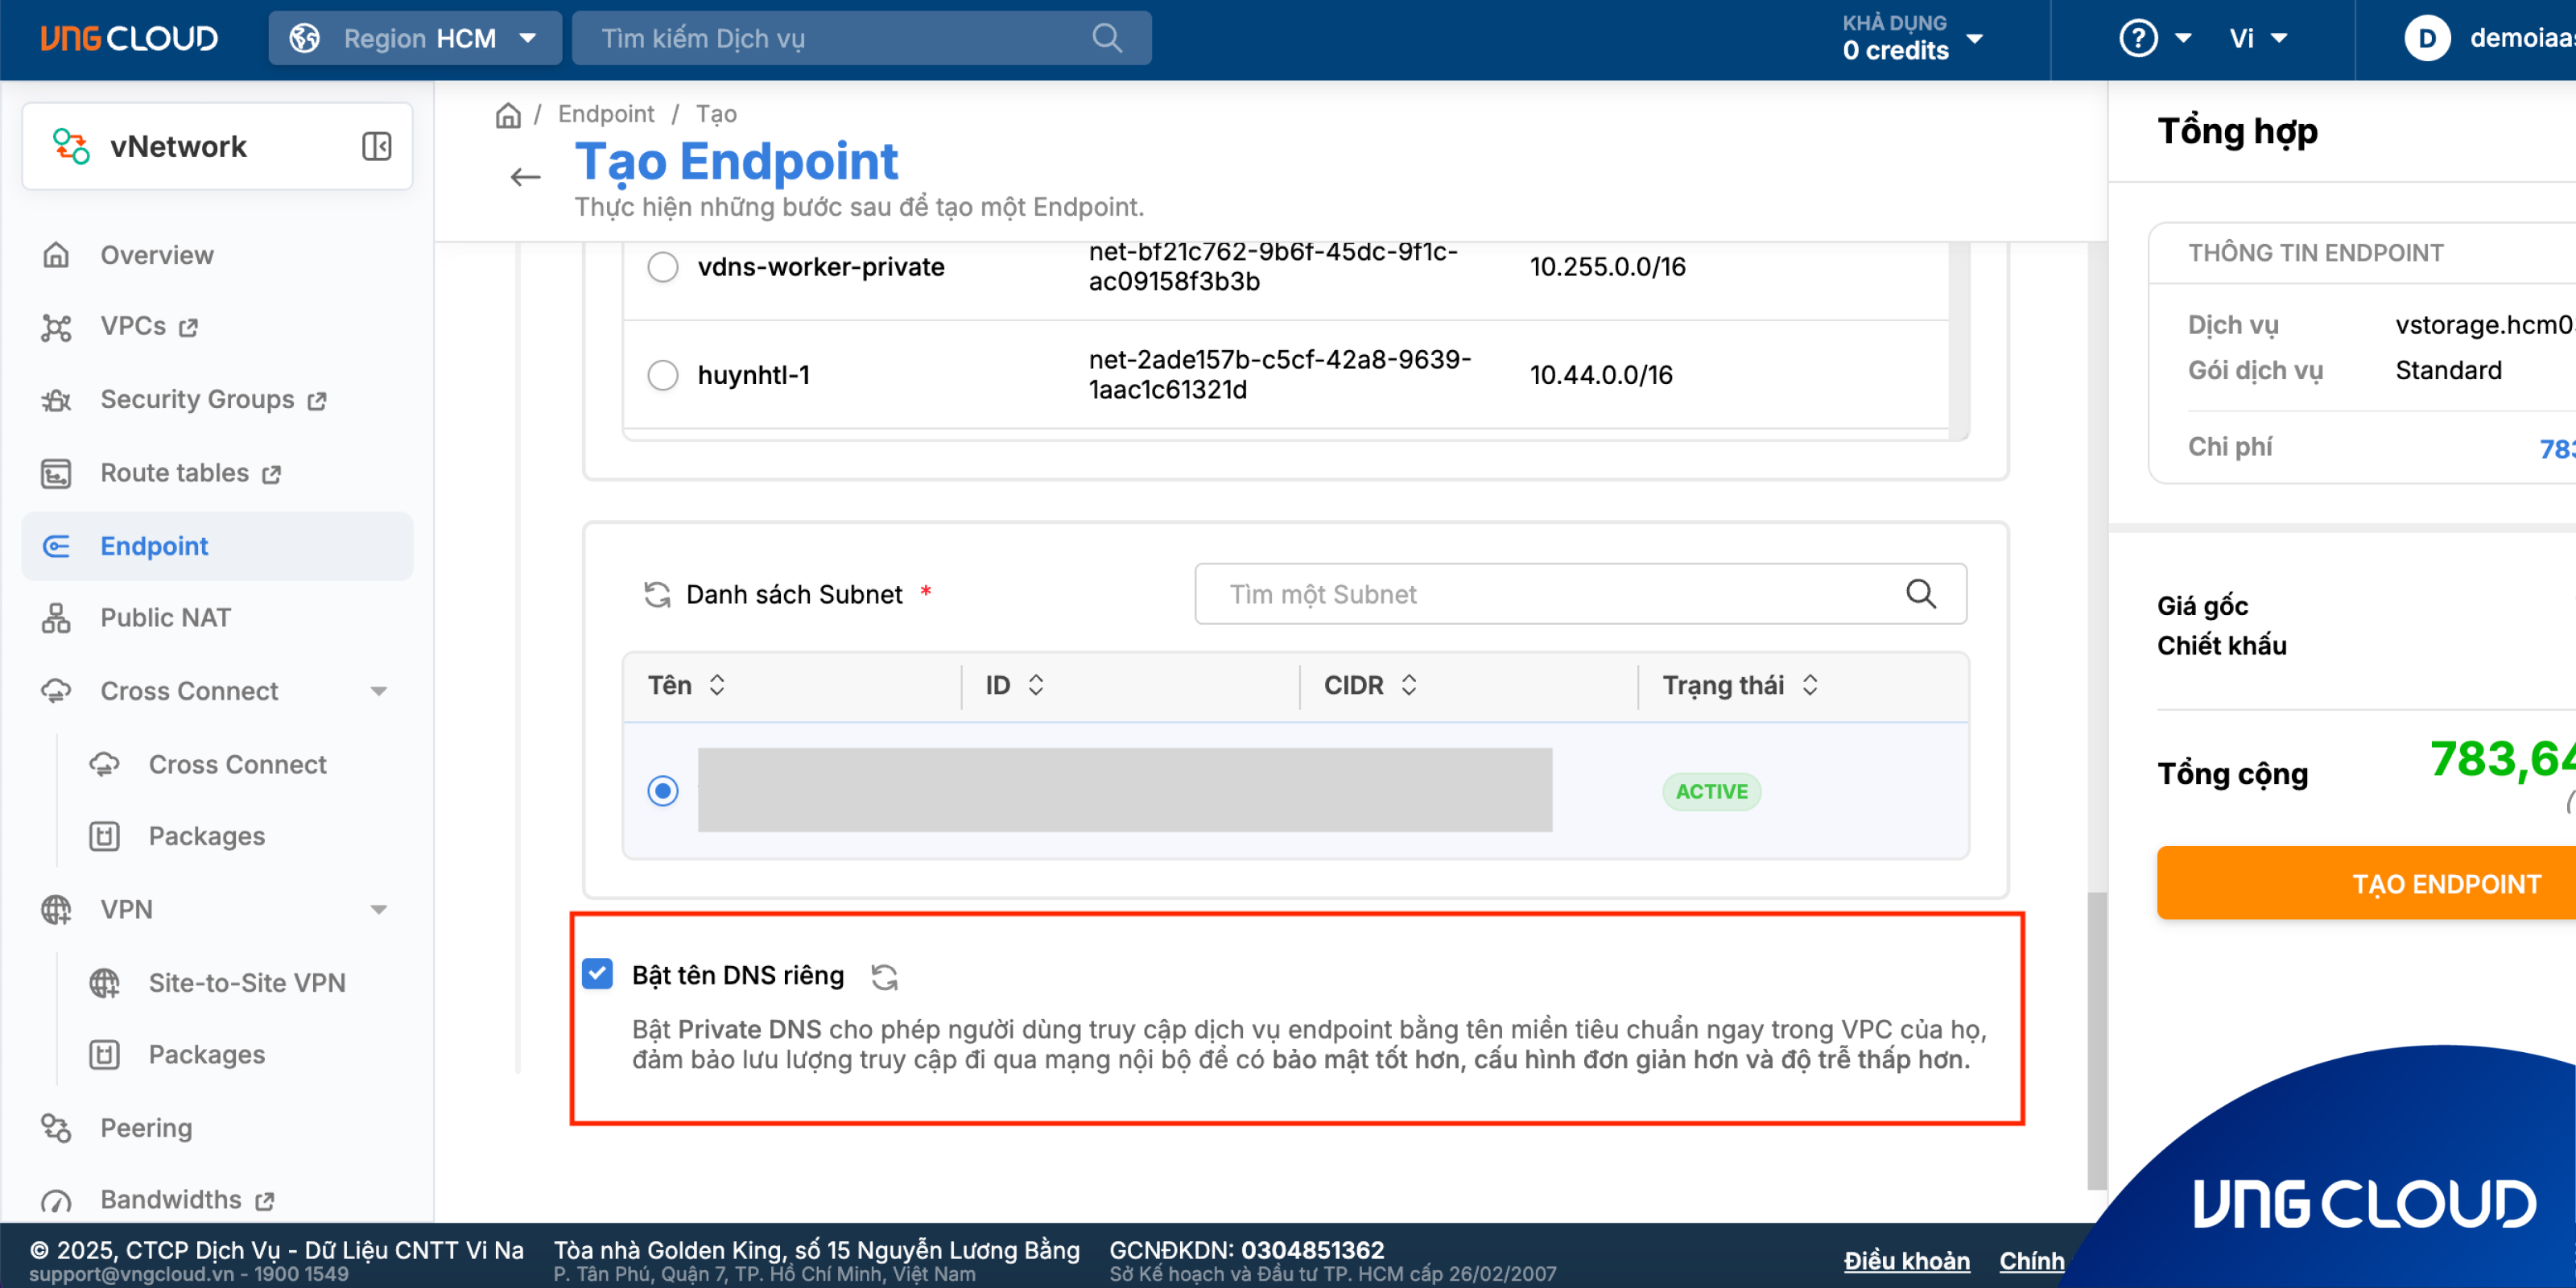This screenshot has height=1288, width=2576.
Task: Uncheck the Bật tên DNS riêng checkbox
Action: pyautogui.click(x=598, y=974)
